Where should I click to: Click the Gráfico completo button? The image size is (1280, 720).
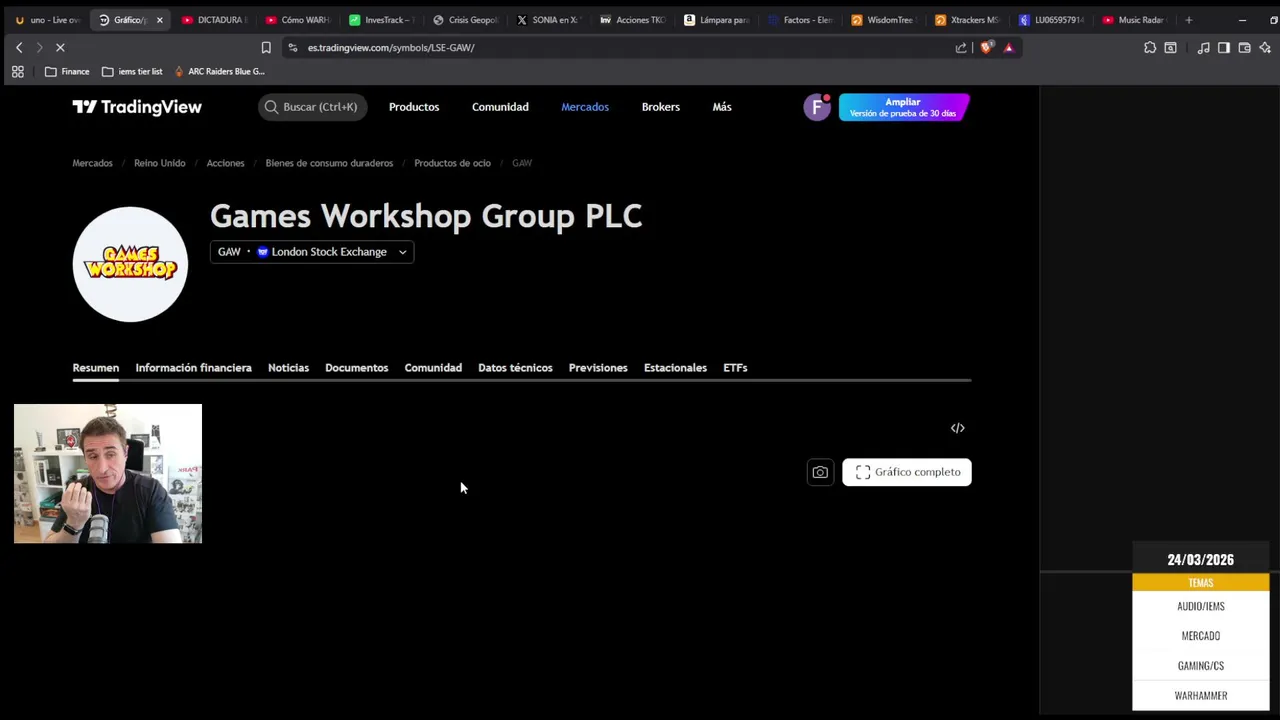(907, 472)
